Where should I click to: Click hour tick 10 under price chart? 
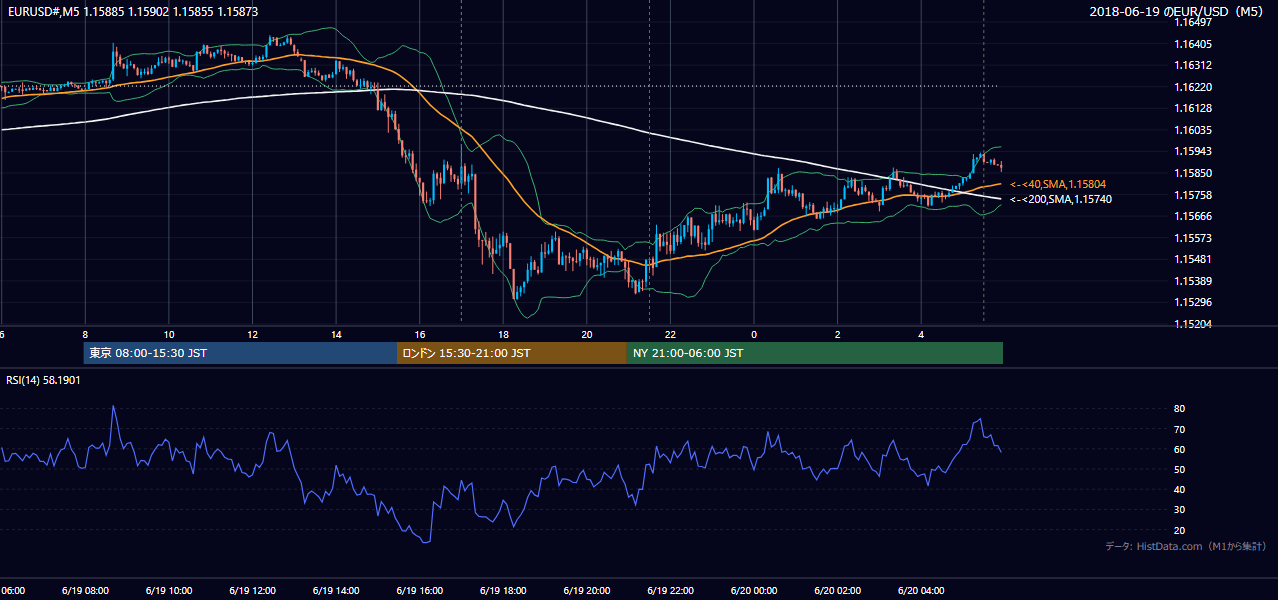pos(169,334)
